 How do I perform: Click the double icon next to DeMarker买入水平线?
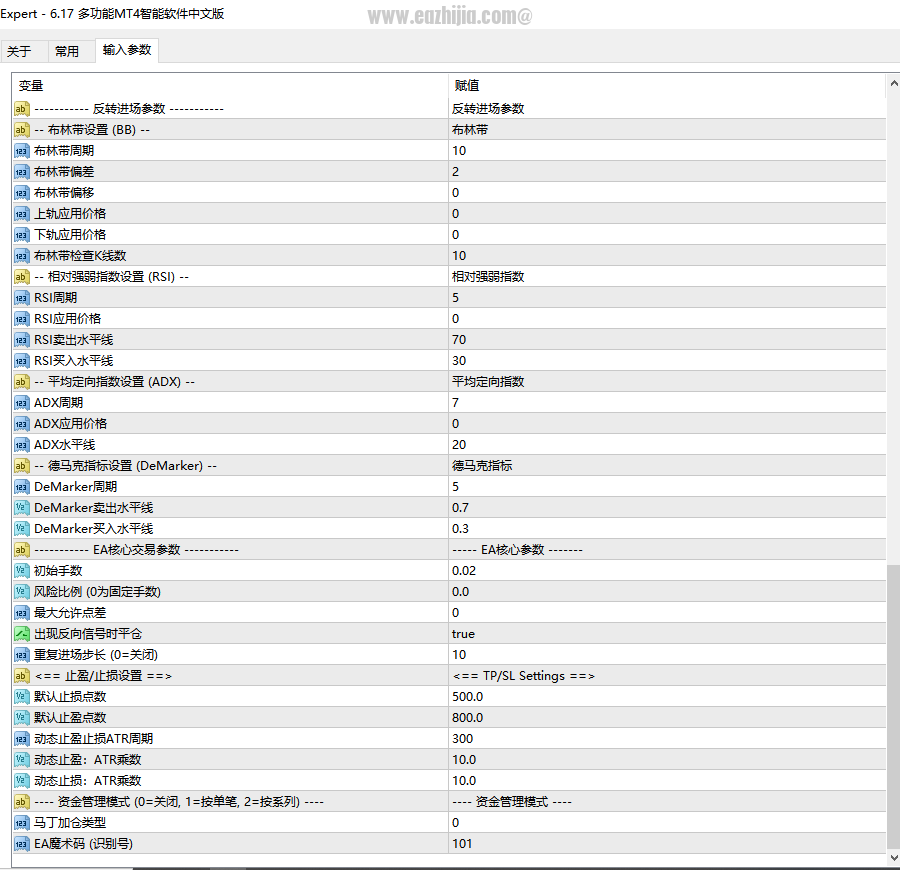click(21, 529)
